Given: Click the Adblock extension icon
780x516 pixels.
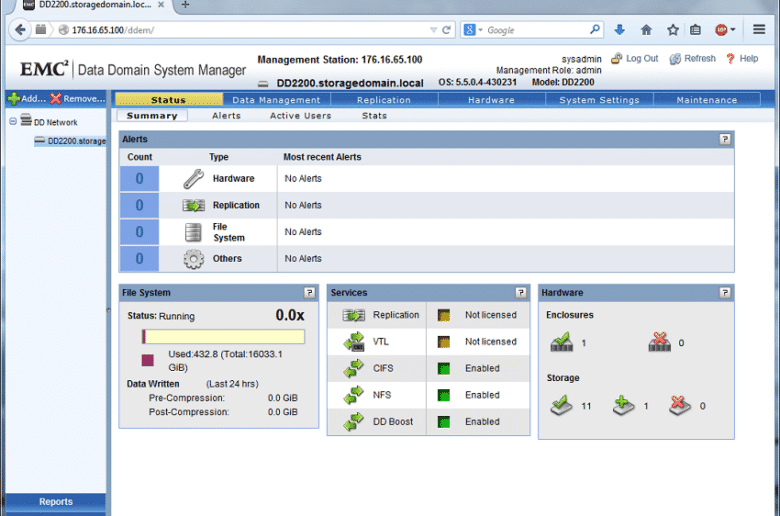Looking at the screenshot, I should [721, 30].
